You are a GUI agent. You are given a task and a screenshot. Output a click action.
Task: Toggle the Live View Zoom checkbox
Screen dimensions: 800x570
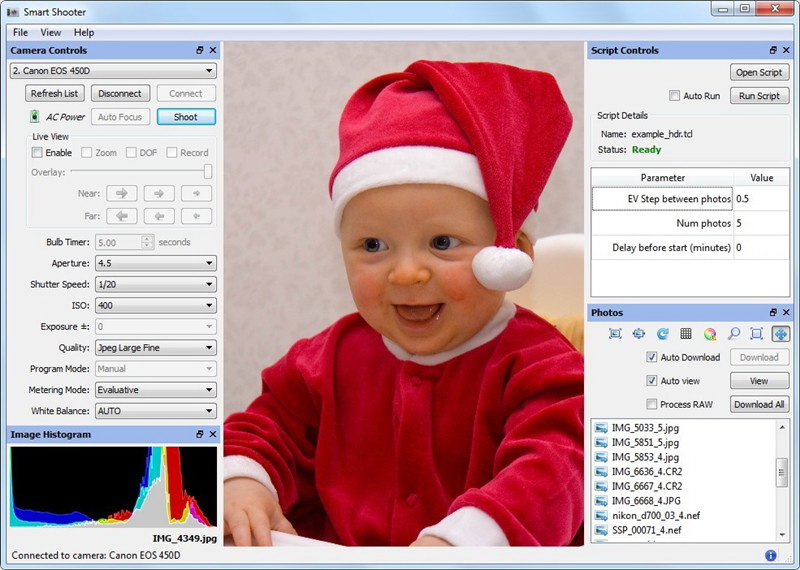coord(87,153)
